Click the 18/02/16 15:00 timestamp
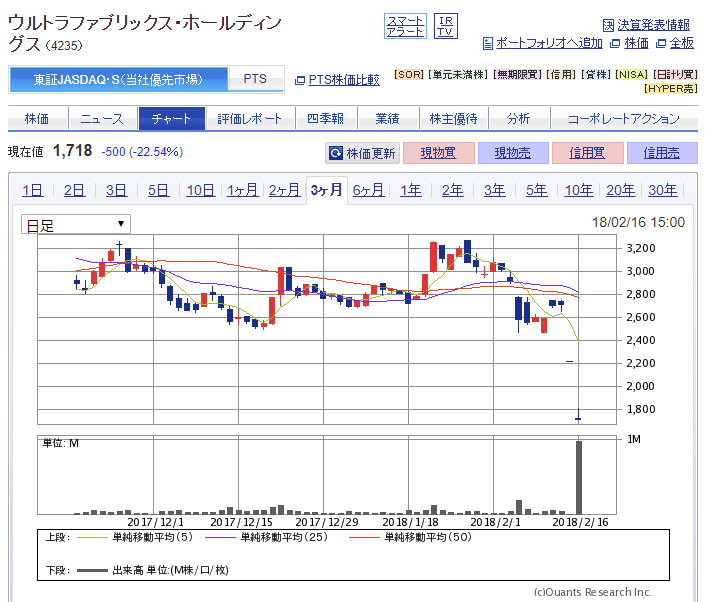The image size is (707, 602). coord(638,222)
